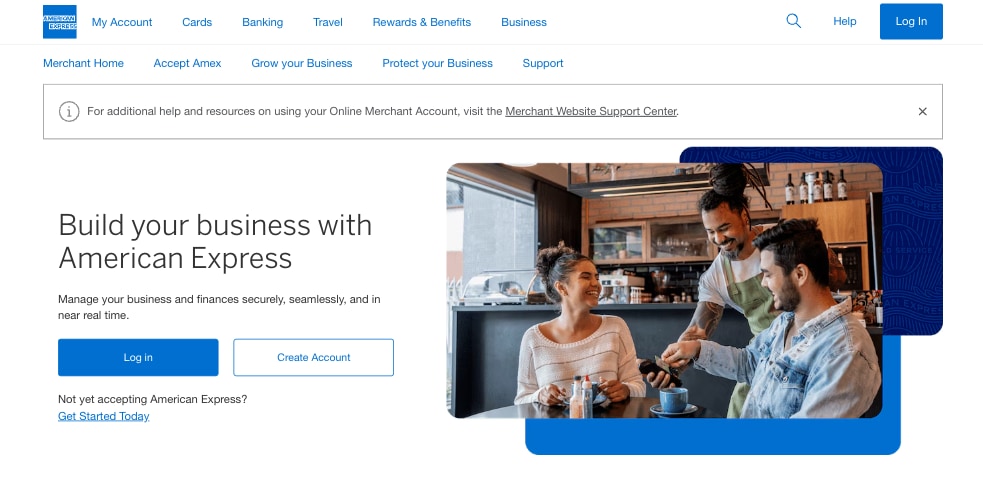
Task: Open the Rewards & Benefits menu
Action: coord(421,22)
